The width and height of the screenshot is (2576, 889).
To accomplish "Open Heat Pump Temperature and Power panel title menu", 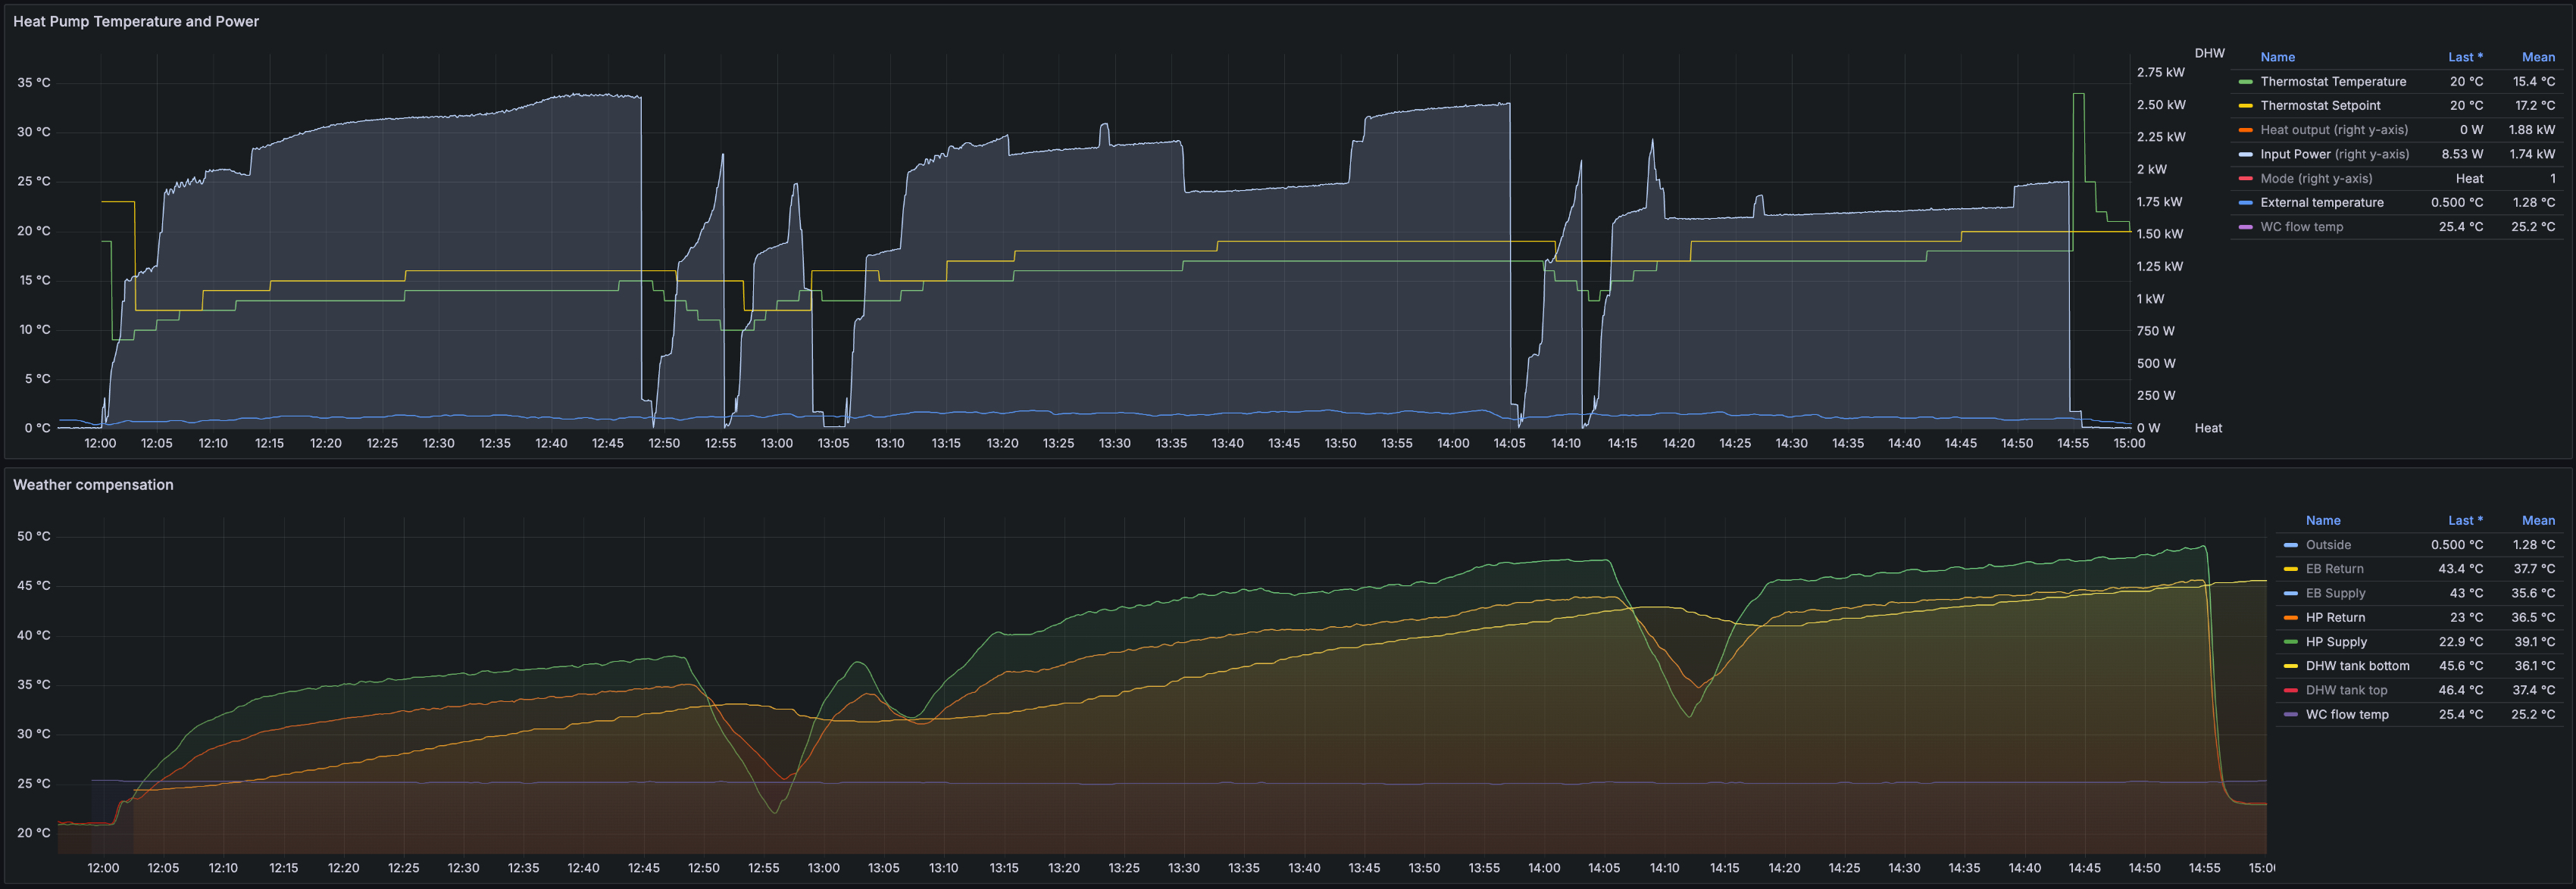I will tap(136, 21).
